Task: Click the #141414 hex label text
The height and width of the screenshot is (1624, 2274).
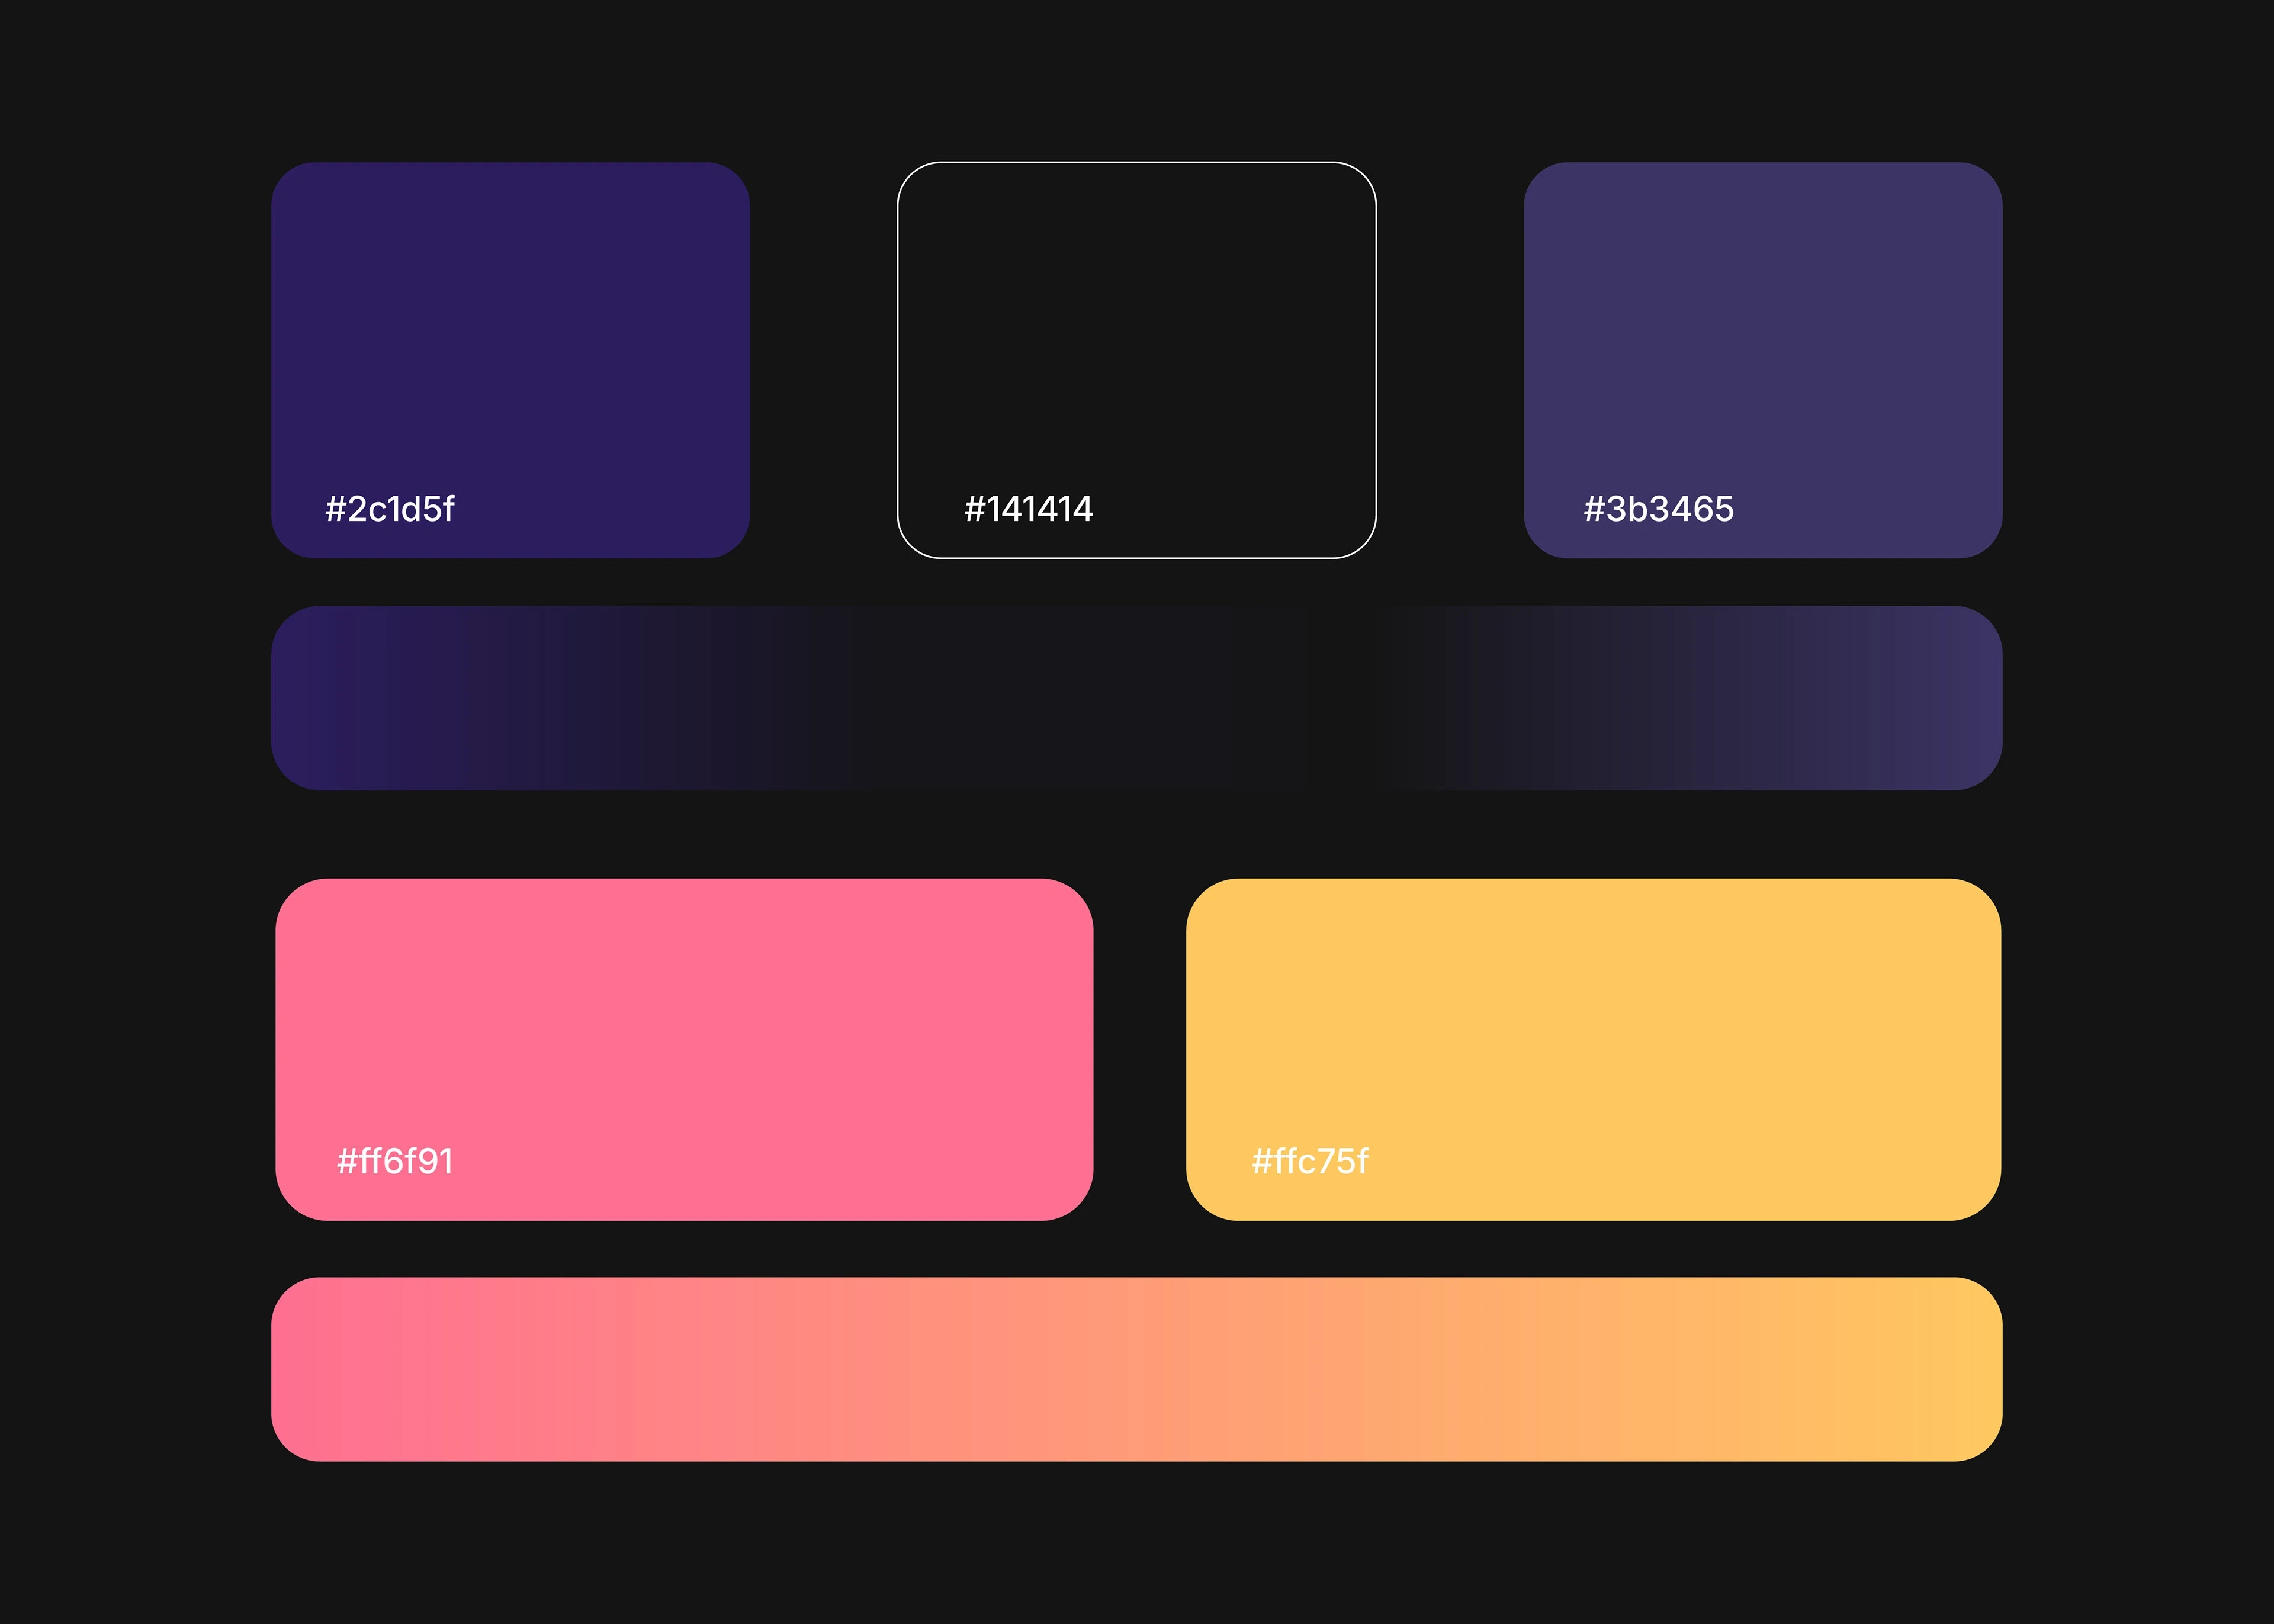Action: (1028, 509)
